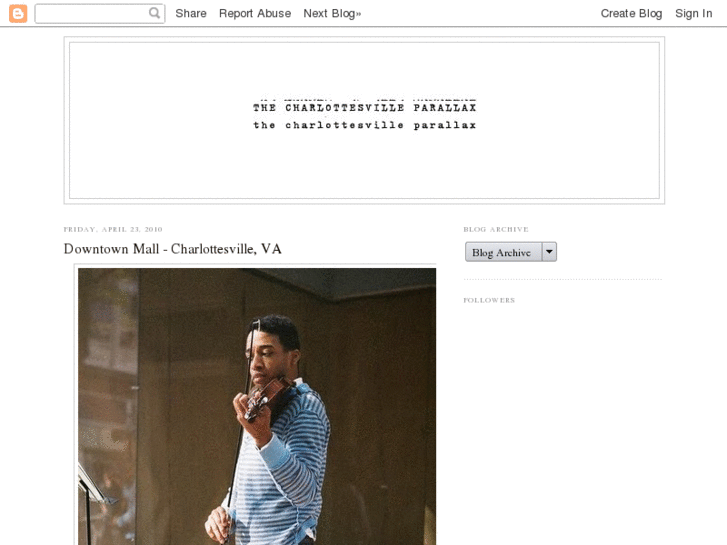Click Sign In at top right
This screenshot has height=545, width=727.
(x=693, y=13)
